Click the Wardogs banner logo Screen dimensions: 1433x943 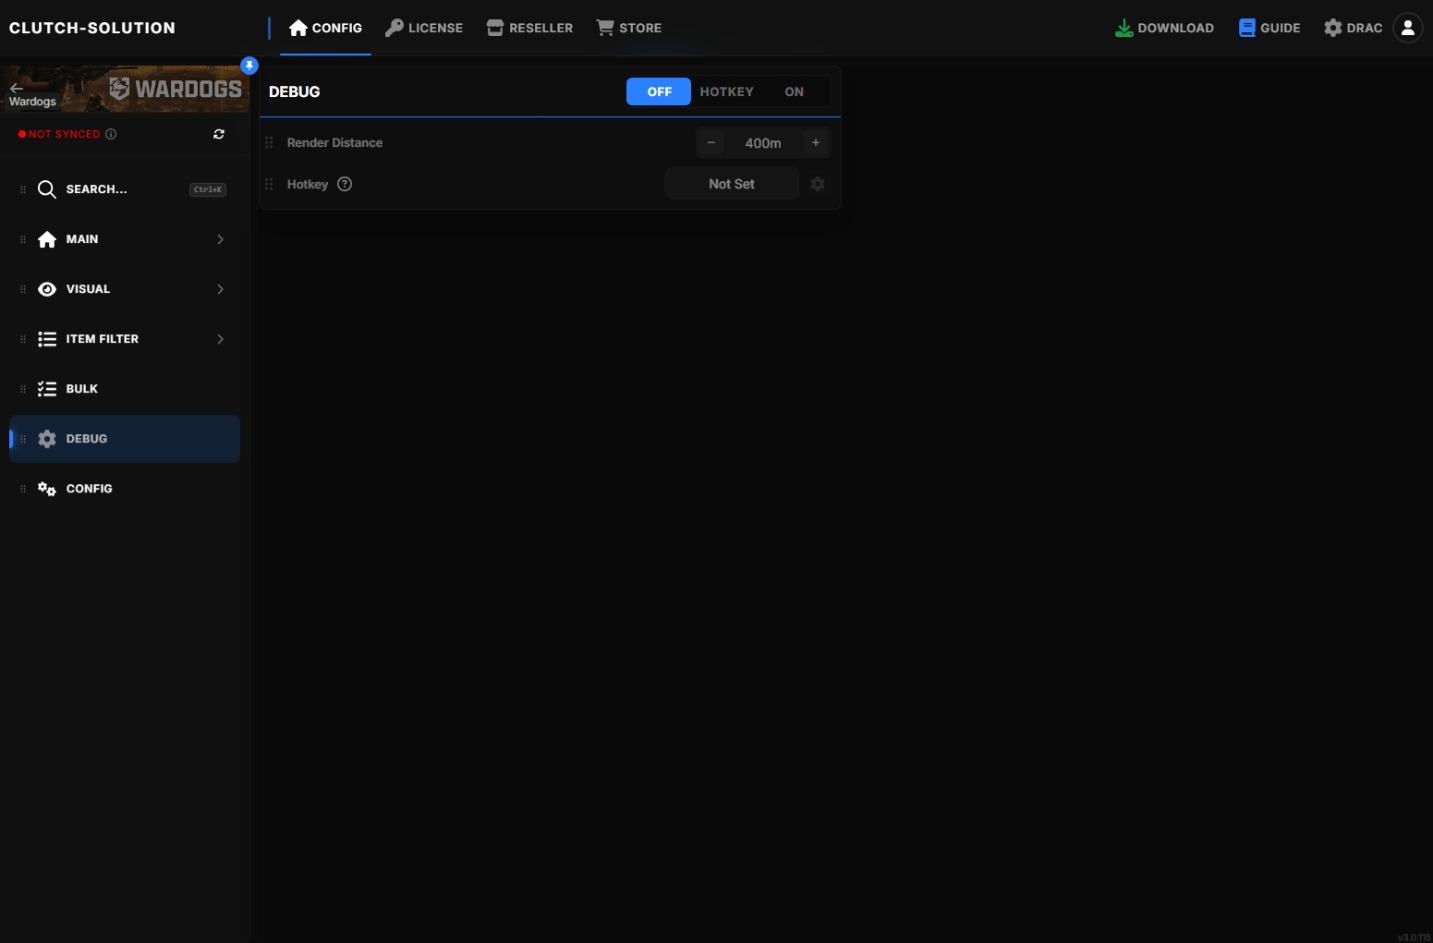click(176, 89)
